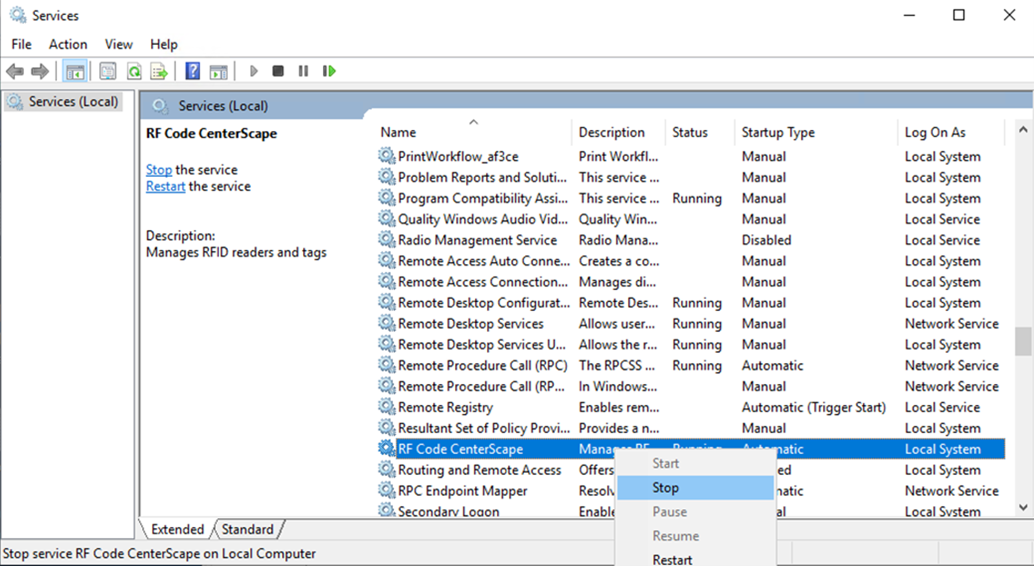This screenshot has height=566, width=1034.
Task: Open the View menu
Action: pos(118,44)
